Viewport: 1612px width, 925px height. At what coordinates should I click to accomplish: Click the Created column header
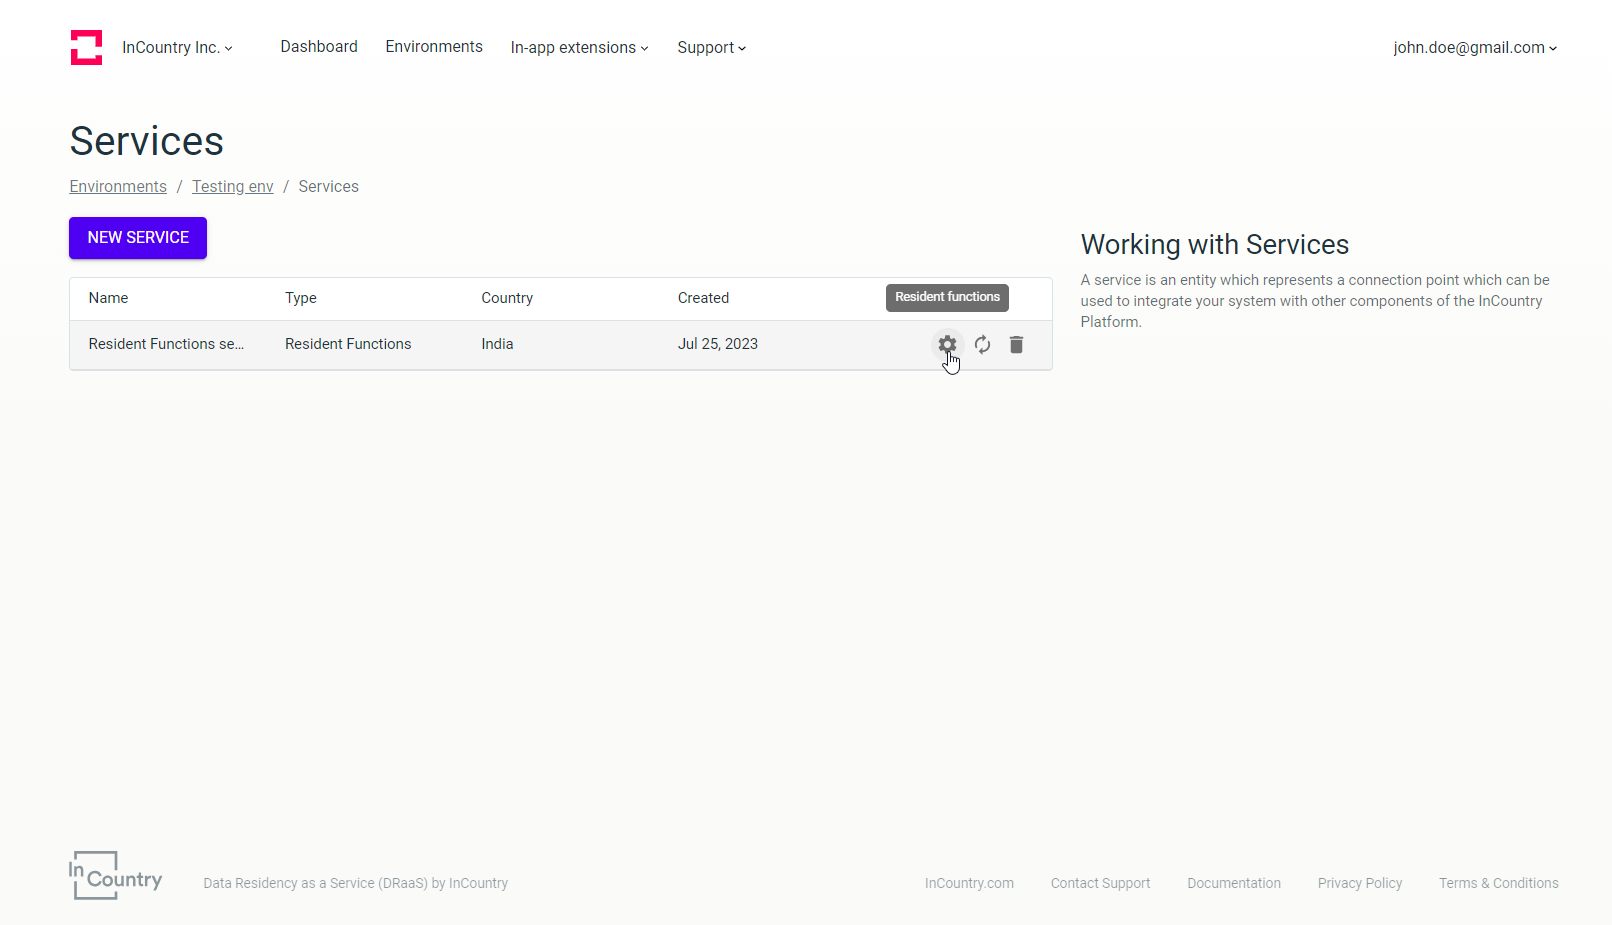tap(703, 298)
